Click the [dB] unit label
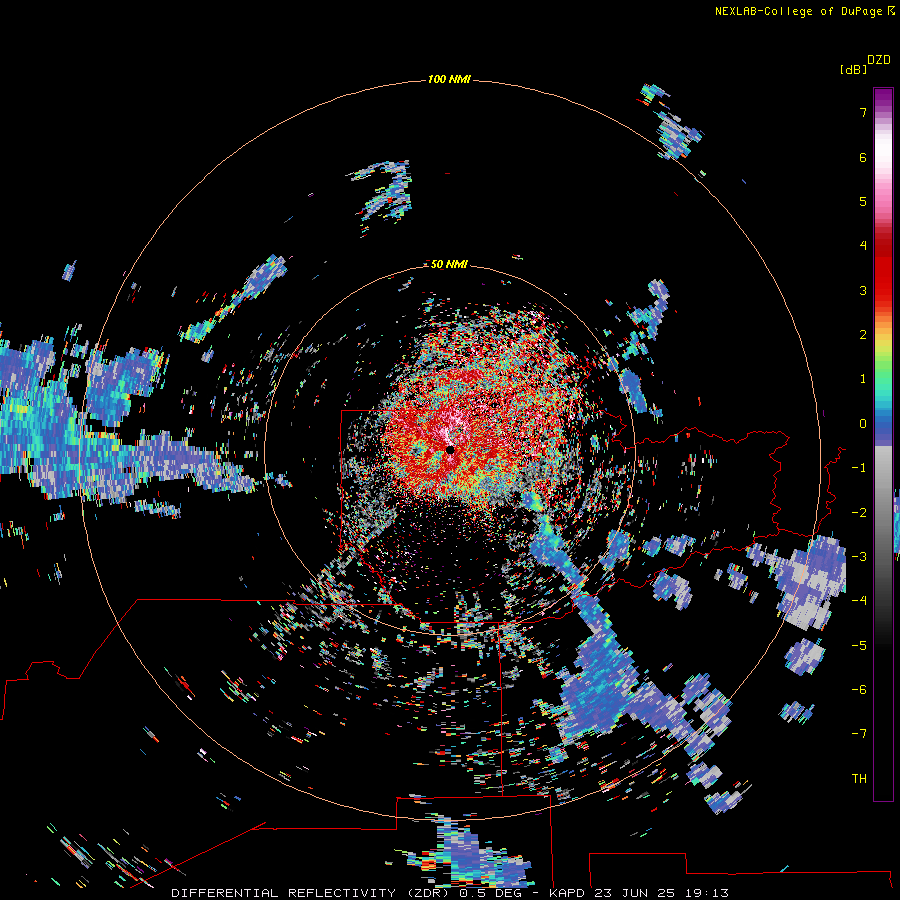The width and height of the screenshot is (900, 900). pyautogui.click(x=854, y=69)
